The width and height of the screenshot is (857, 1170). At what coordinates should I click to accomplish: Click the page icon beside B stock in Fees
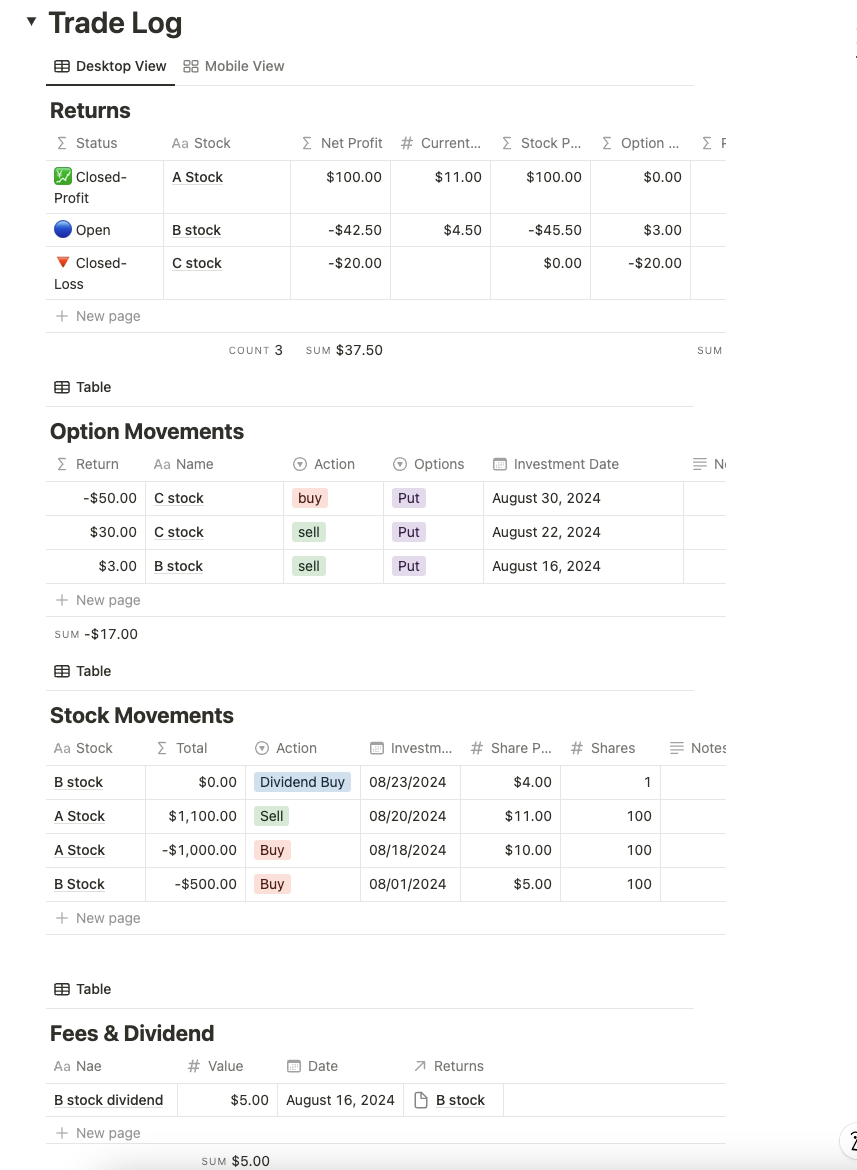coord(422,1100)
